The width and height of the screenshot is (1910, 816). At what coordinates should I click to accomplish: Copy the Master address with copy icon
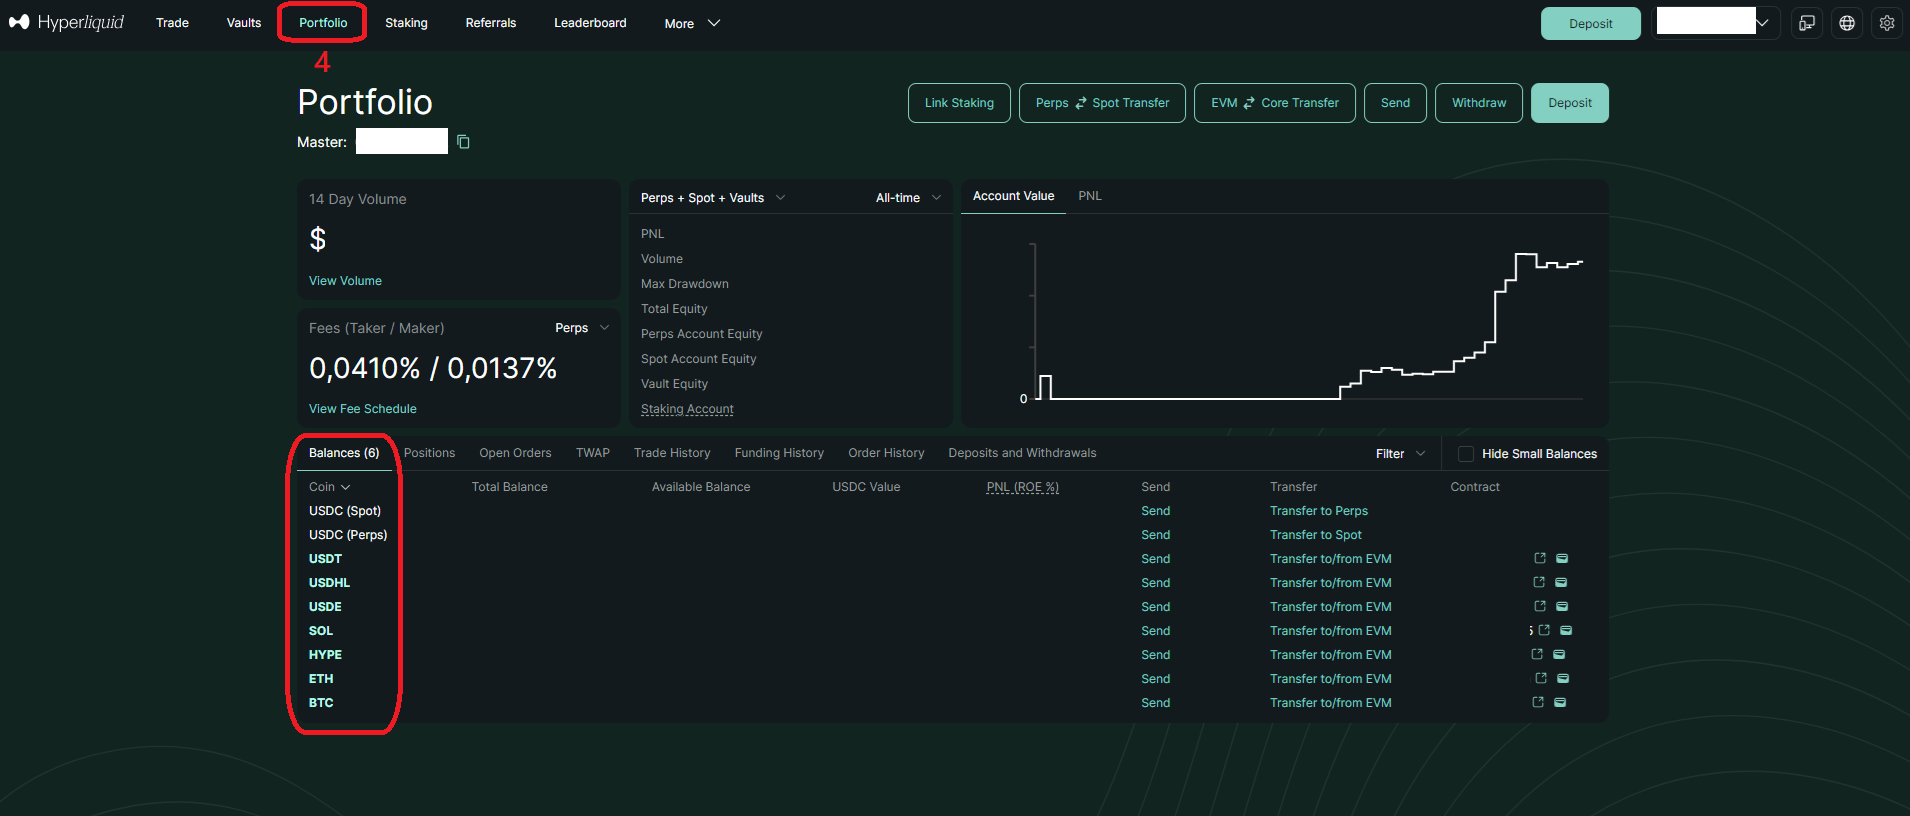point(463,142)
